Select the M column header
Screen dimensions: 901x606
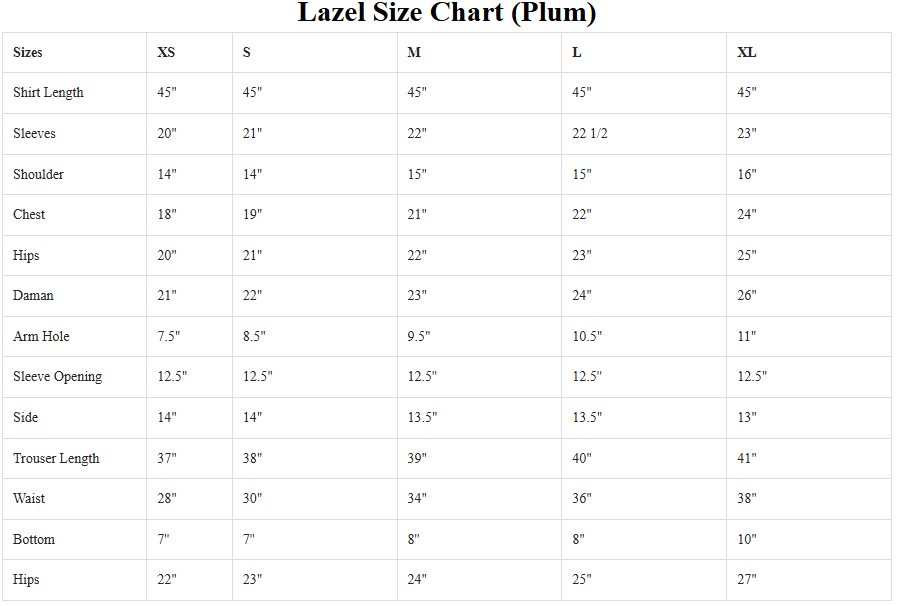414,53
